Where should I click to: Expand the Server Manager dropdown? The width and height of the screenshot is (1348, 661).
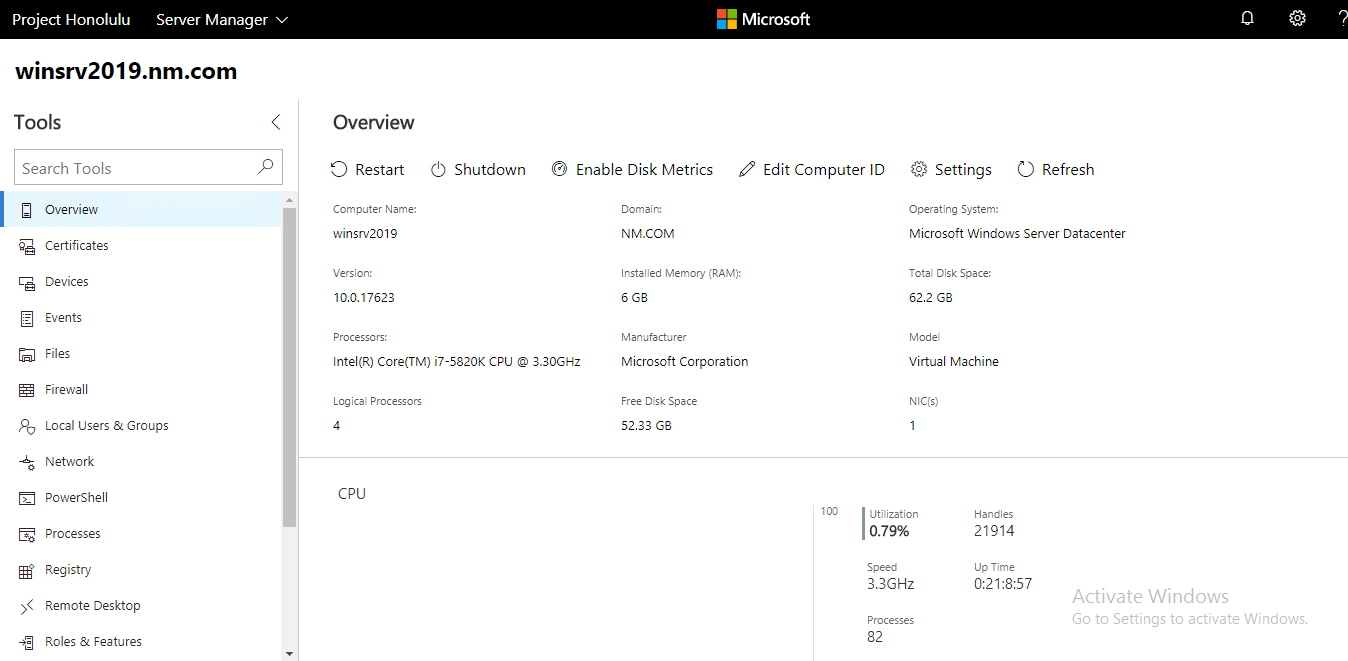coord(221,19)
